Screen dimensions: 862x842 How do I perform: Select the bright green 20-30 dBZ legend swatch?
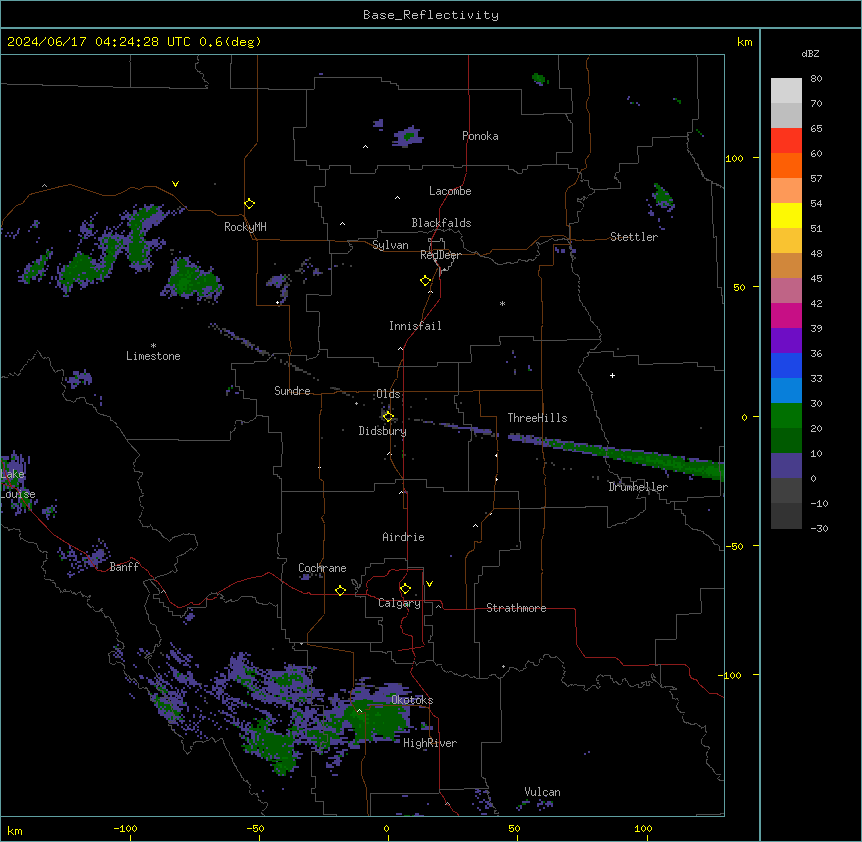click(786, 416)
